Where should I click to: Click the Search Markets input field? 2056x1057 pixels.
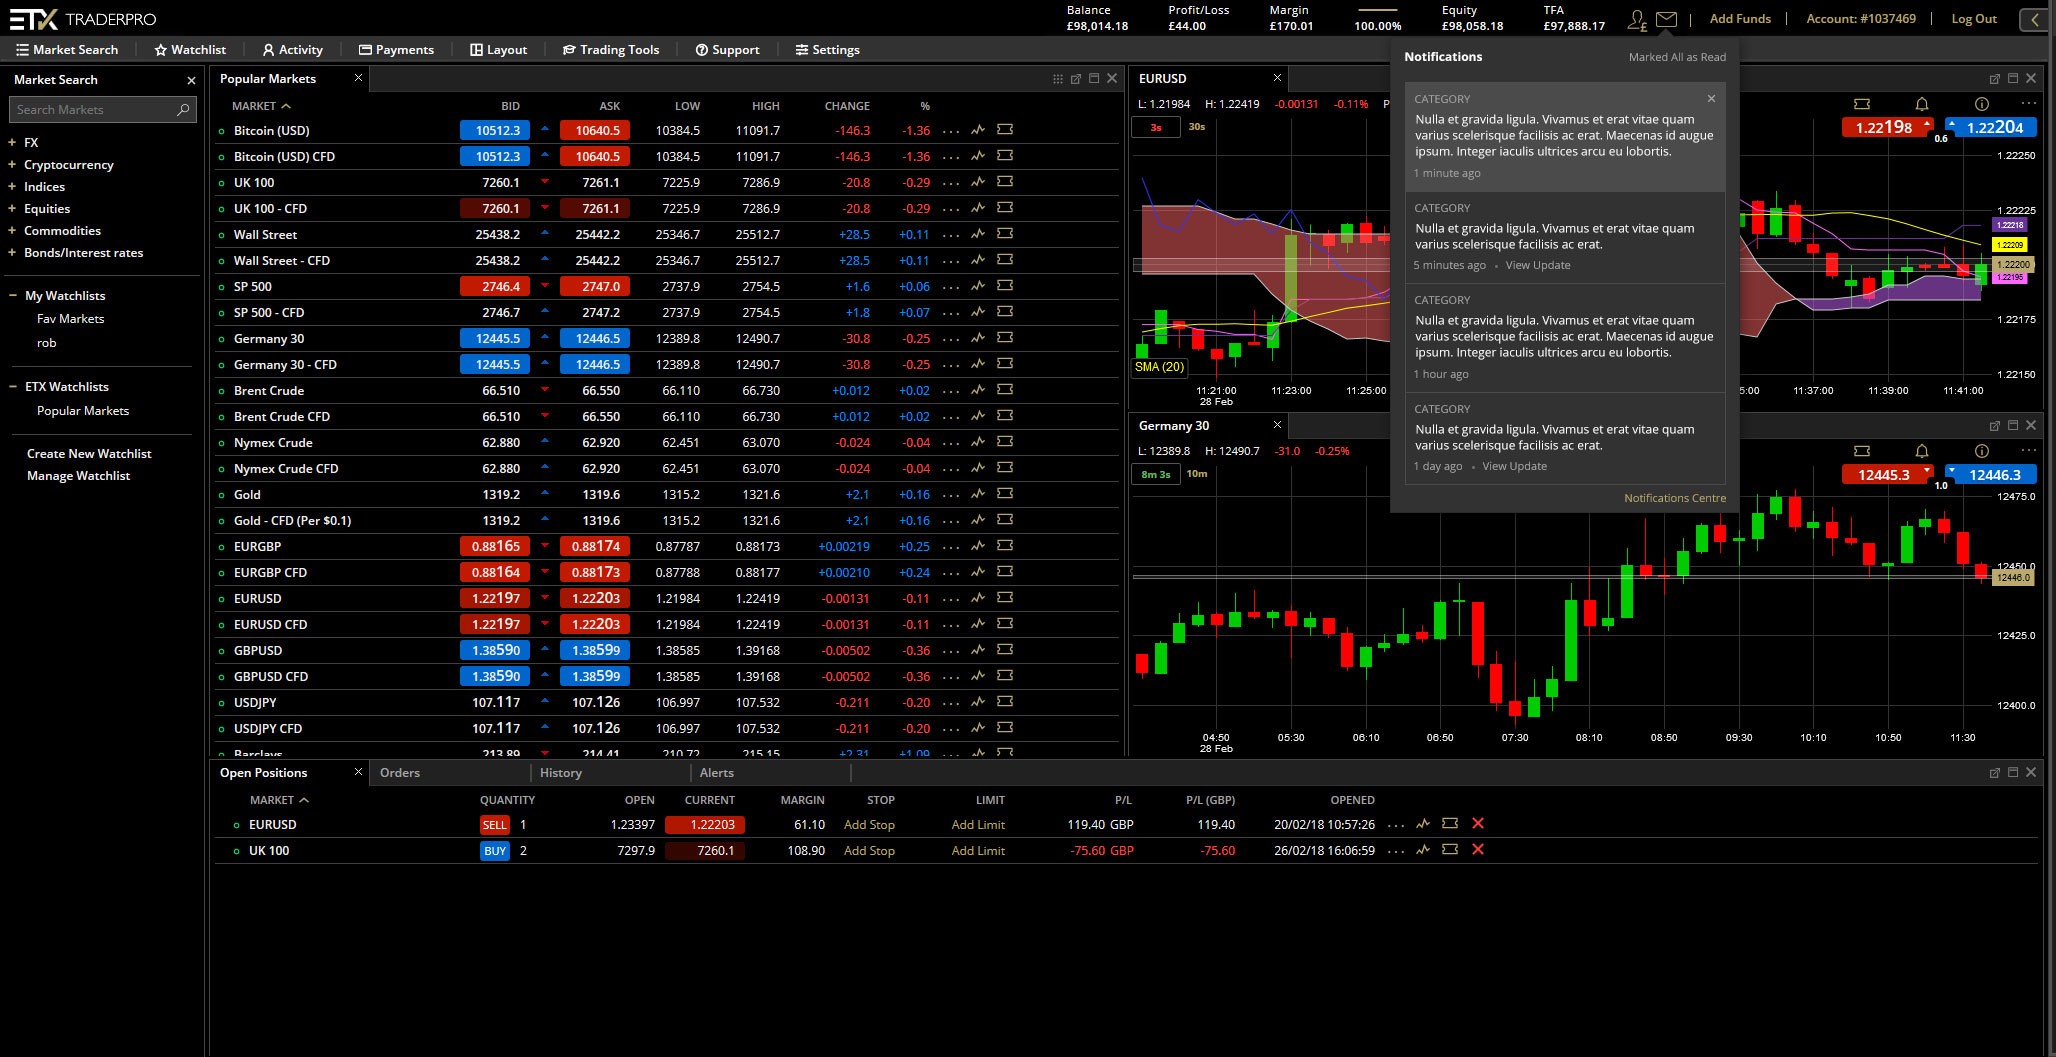(x=103, y=110)
